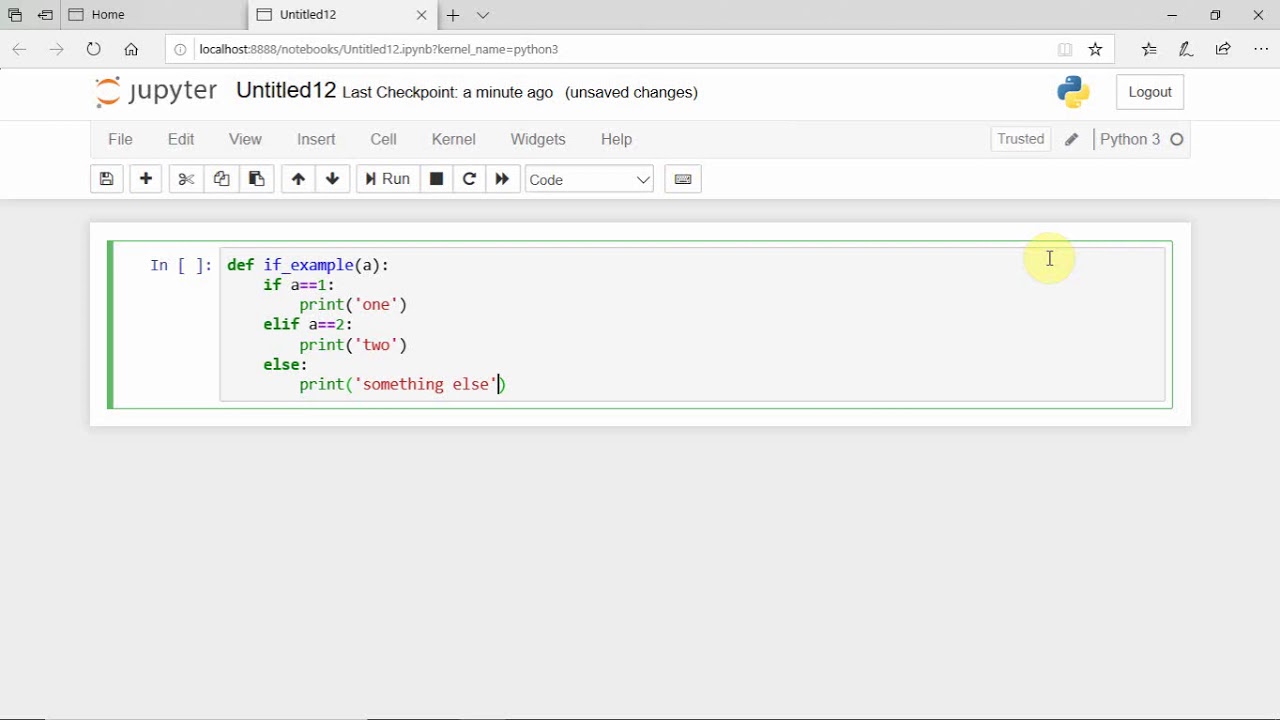Move selected cell up arrow

point(298,179)
